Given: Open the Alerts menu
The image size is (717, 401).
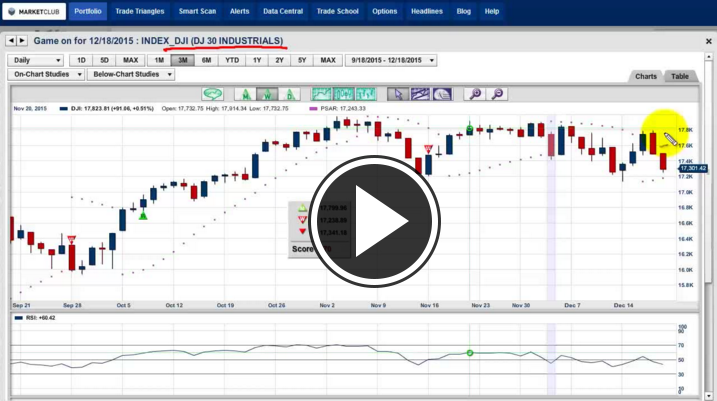Looking at the screenshot, I should pyautogui.click(x=240, y=11).
